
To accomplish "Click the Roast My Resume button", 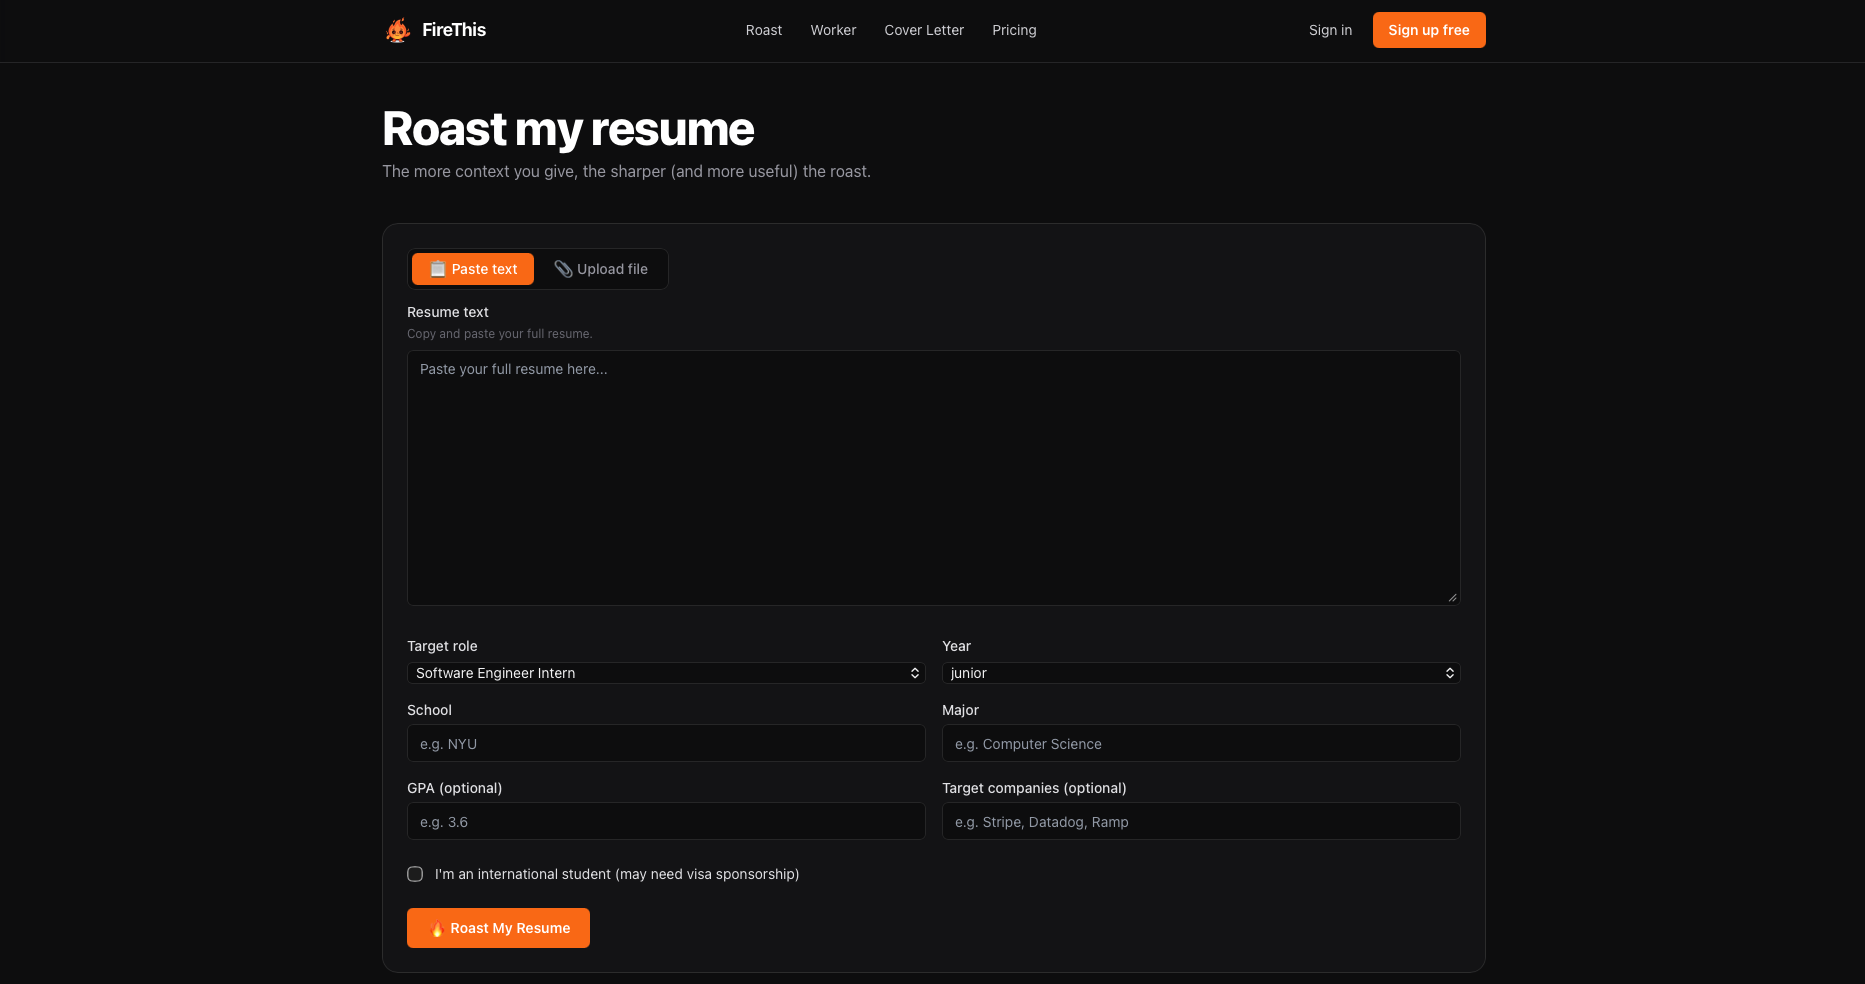I will (498, 928).
